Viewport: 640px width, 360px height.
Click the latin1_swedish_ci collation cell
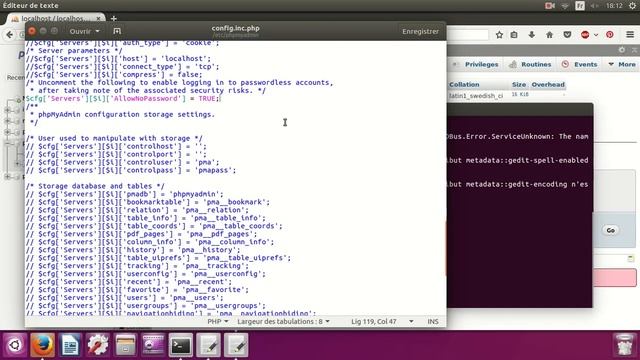(x=476, y=96)
